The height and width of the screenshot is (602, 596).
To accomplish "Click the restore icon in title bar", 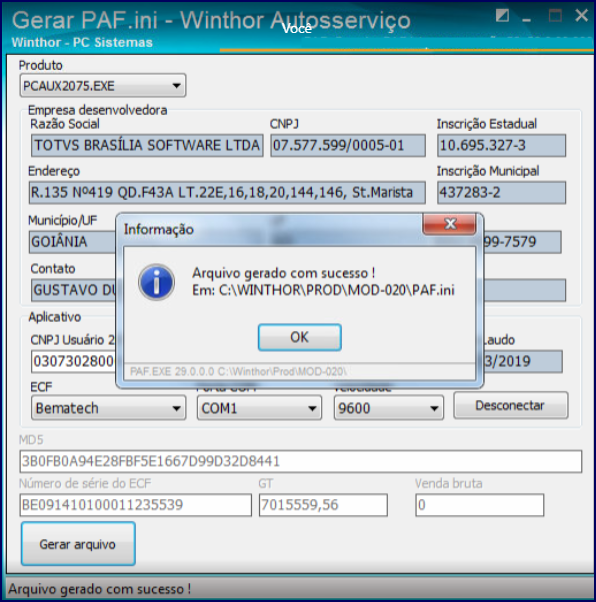I will (502, 16).
